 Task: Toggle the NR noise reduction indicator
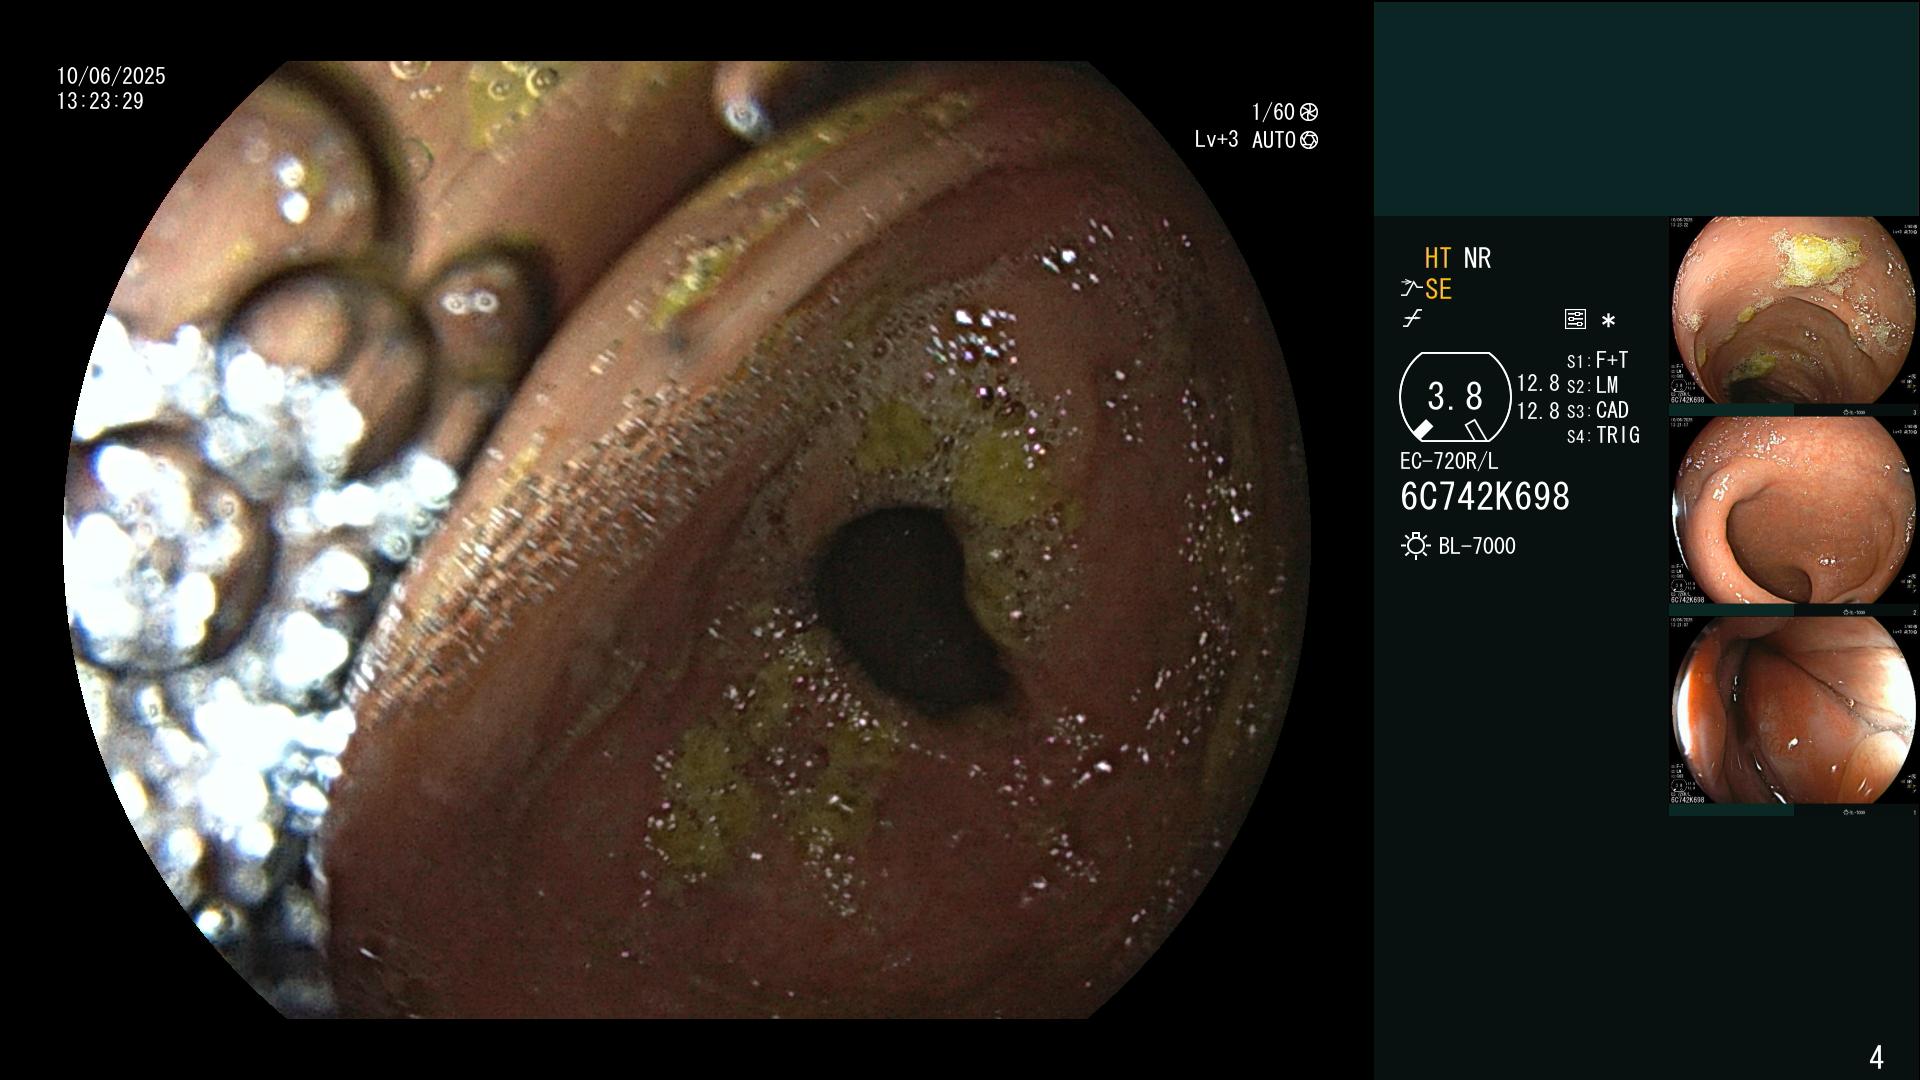point(1477,259)
